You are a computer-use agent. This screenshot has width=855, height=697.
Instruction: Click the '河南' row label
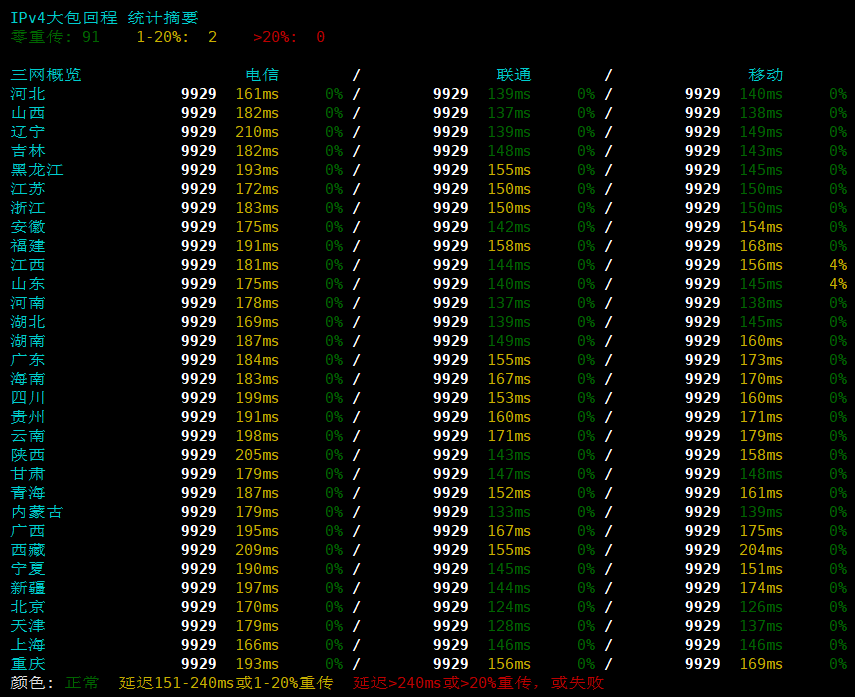point(28,303)
